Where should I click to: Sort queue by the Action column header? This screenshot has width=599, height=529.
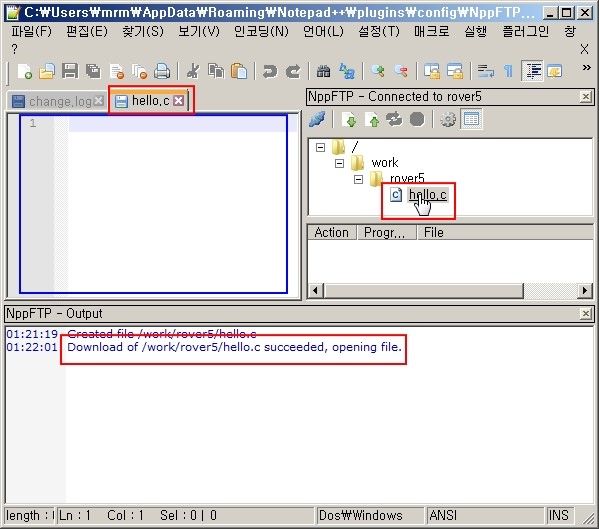coord(332,232)
